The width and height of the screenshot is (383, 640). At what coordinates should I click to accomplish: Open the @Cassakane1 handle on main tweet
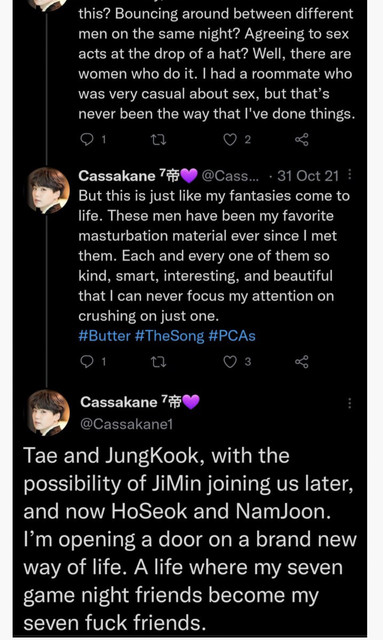click(x=127, y=424)
